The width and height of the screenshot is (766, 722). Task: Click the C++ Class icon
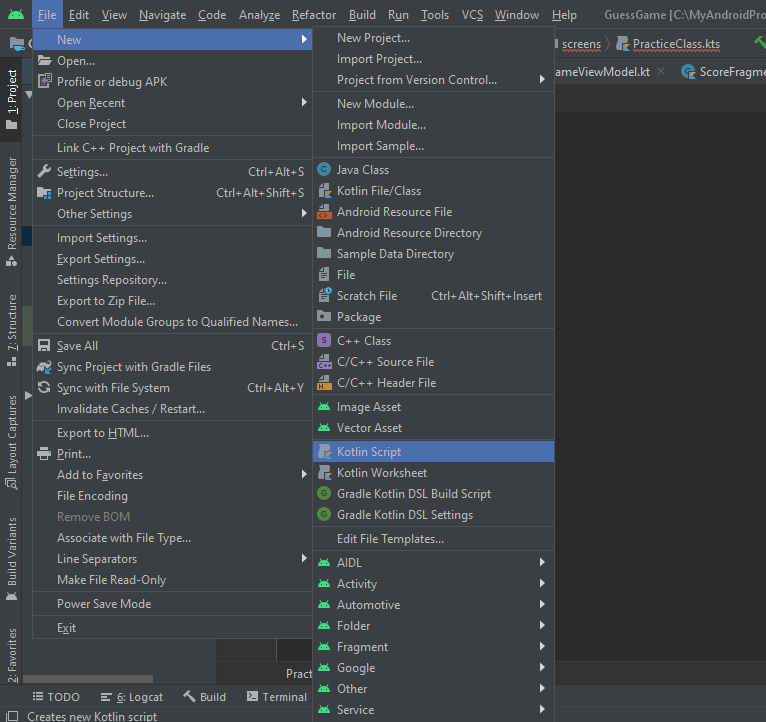[x=324, y=341]
